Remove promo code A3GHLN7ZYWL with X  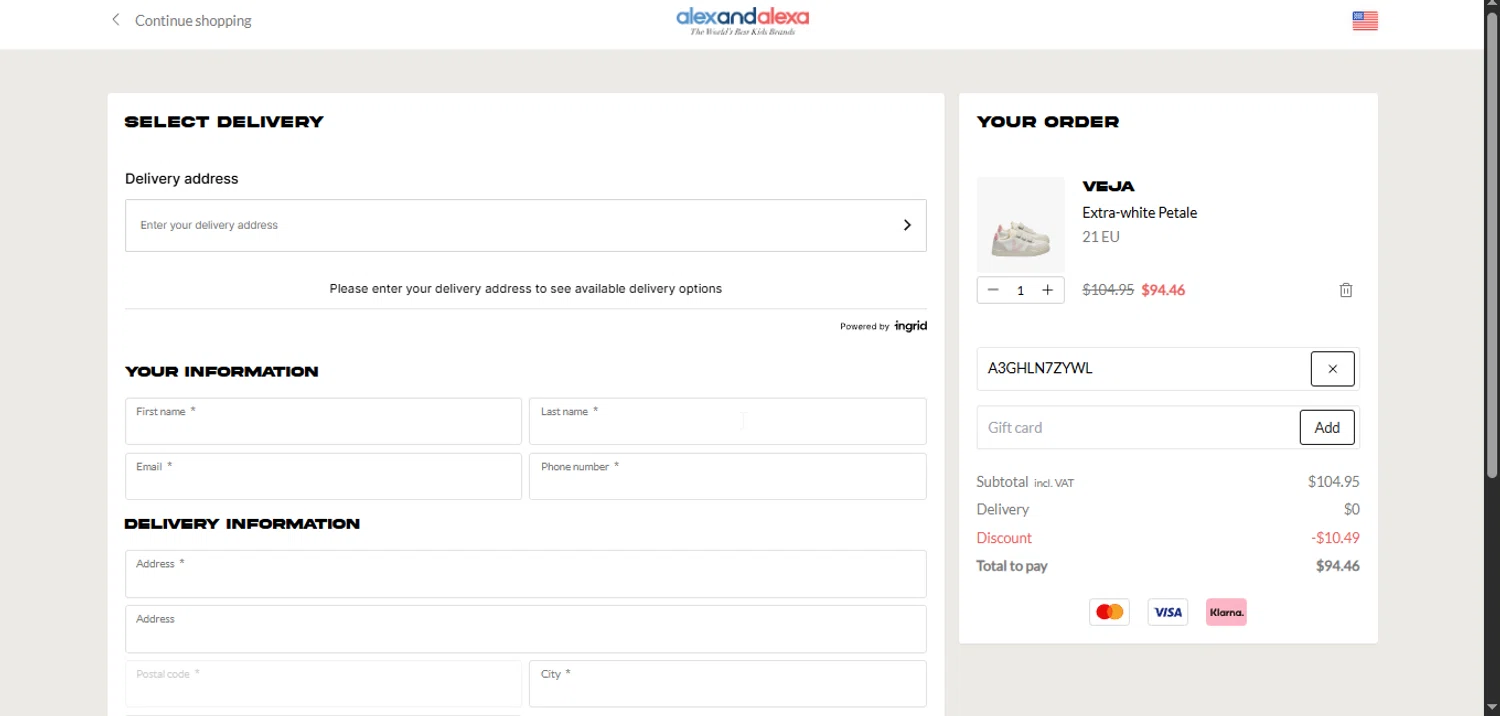[x=1332, y=369]
